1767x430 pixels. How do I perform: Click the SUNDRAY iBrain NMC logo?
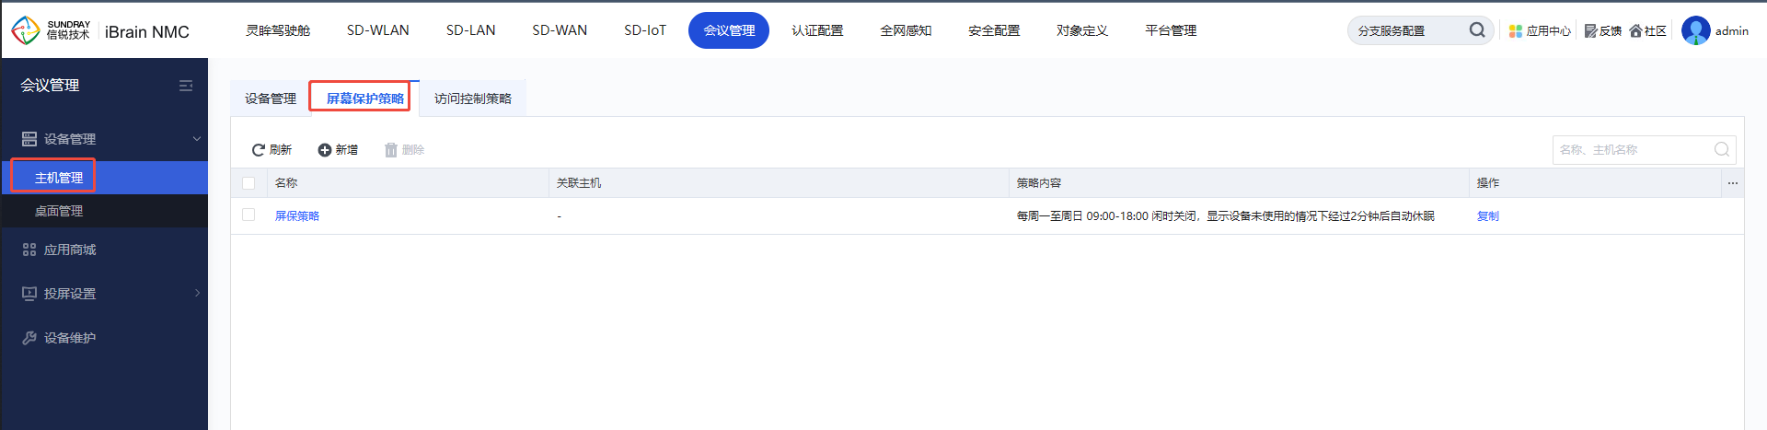pyautogui.click(x=100, y=31)
